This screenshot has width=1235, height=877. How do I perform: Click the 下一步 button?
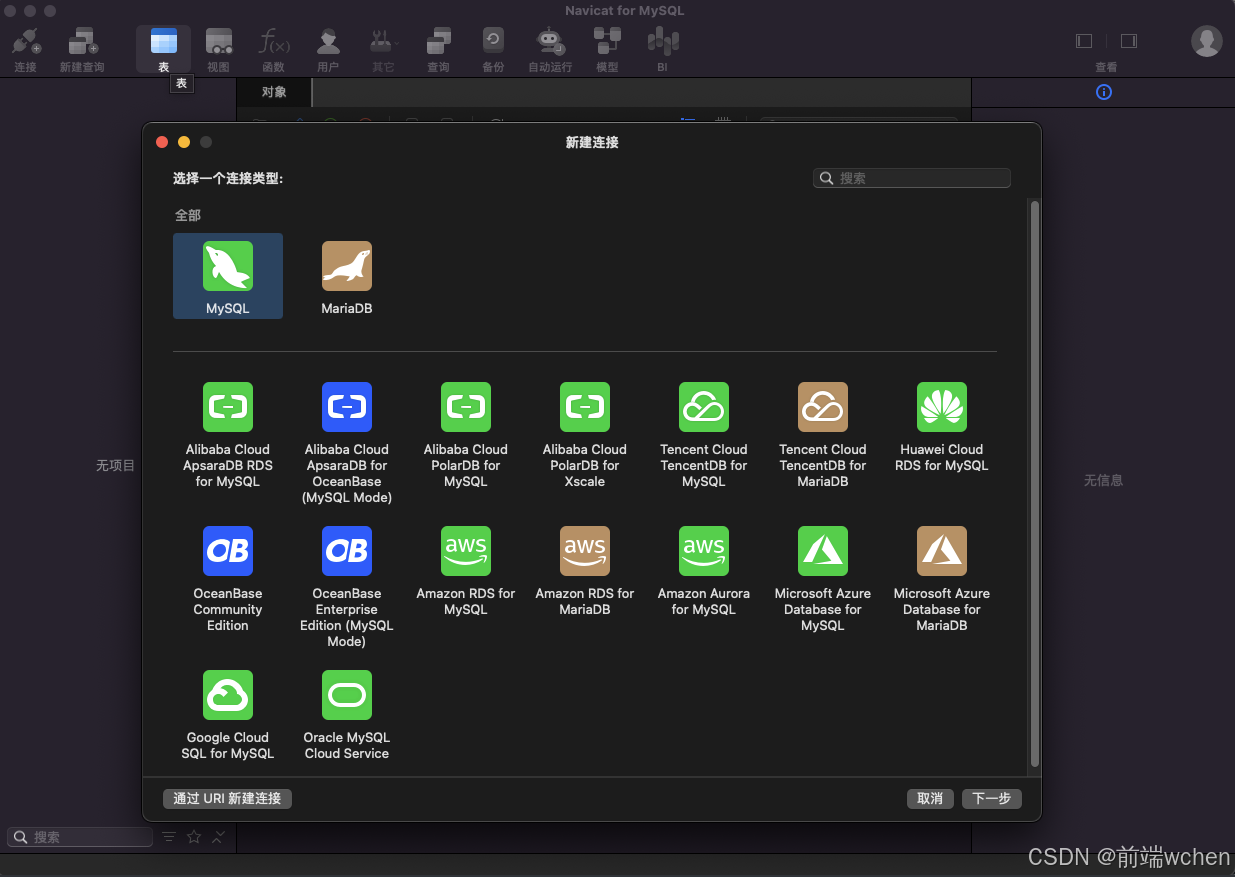[x=992, y=798]
